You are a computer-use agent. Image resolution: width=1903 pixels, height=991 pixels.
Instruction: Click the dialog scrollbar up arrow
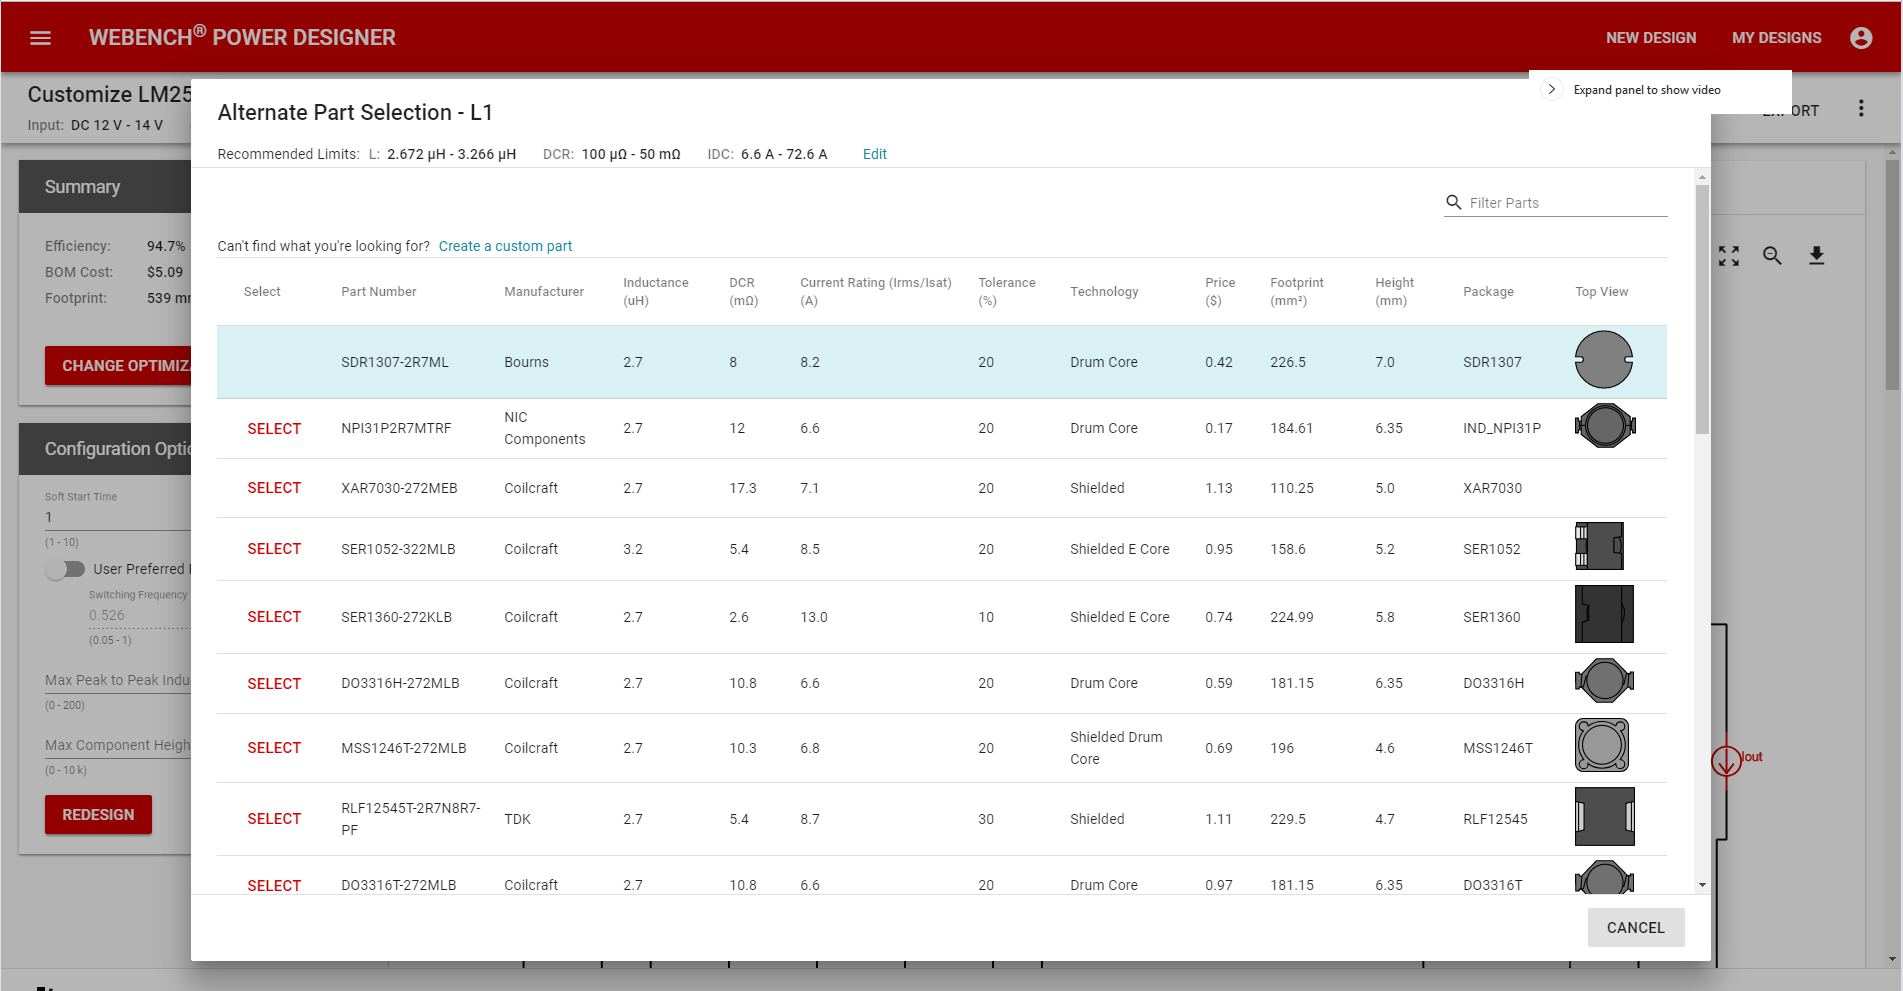(x=1702, y=177)
